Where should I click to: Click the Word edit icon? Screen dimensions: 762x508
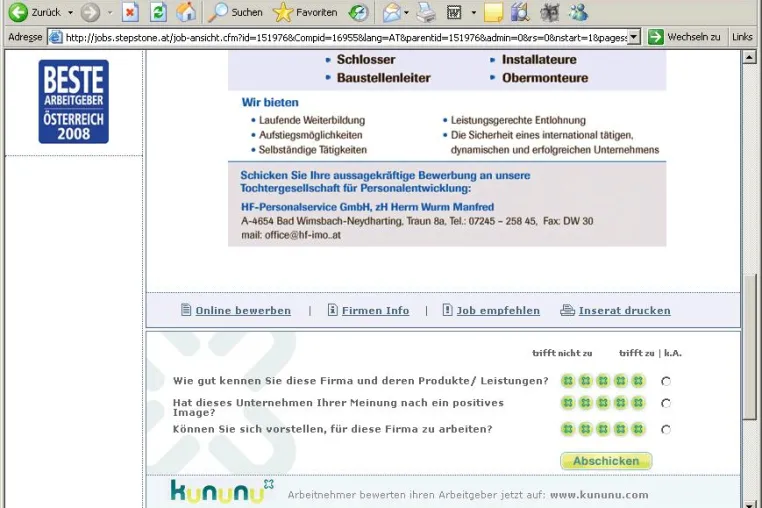(454, 12)
